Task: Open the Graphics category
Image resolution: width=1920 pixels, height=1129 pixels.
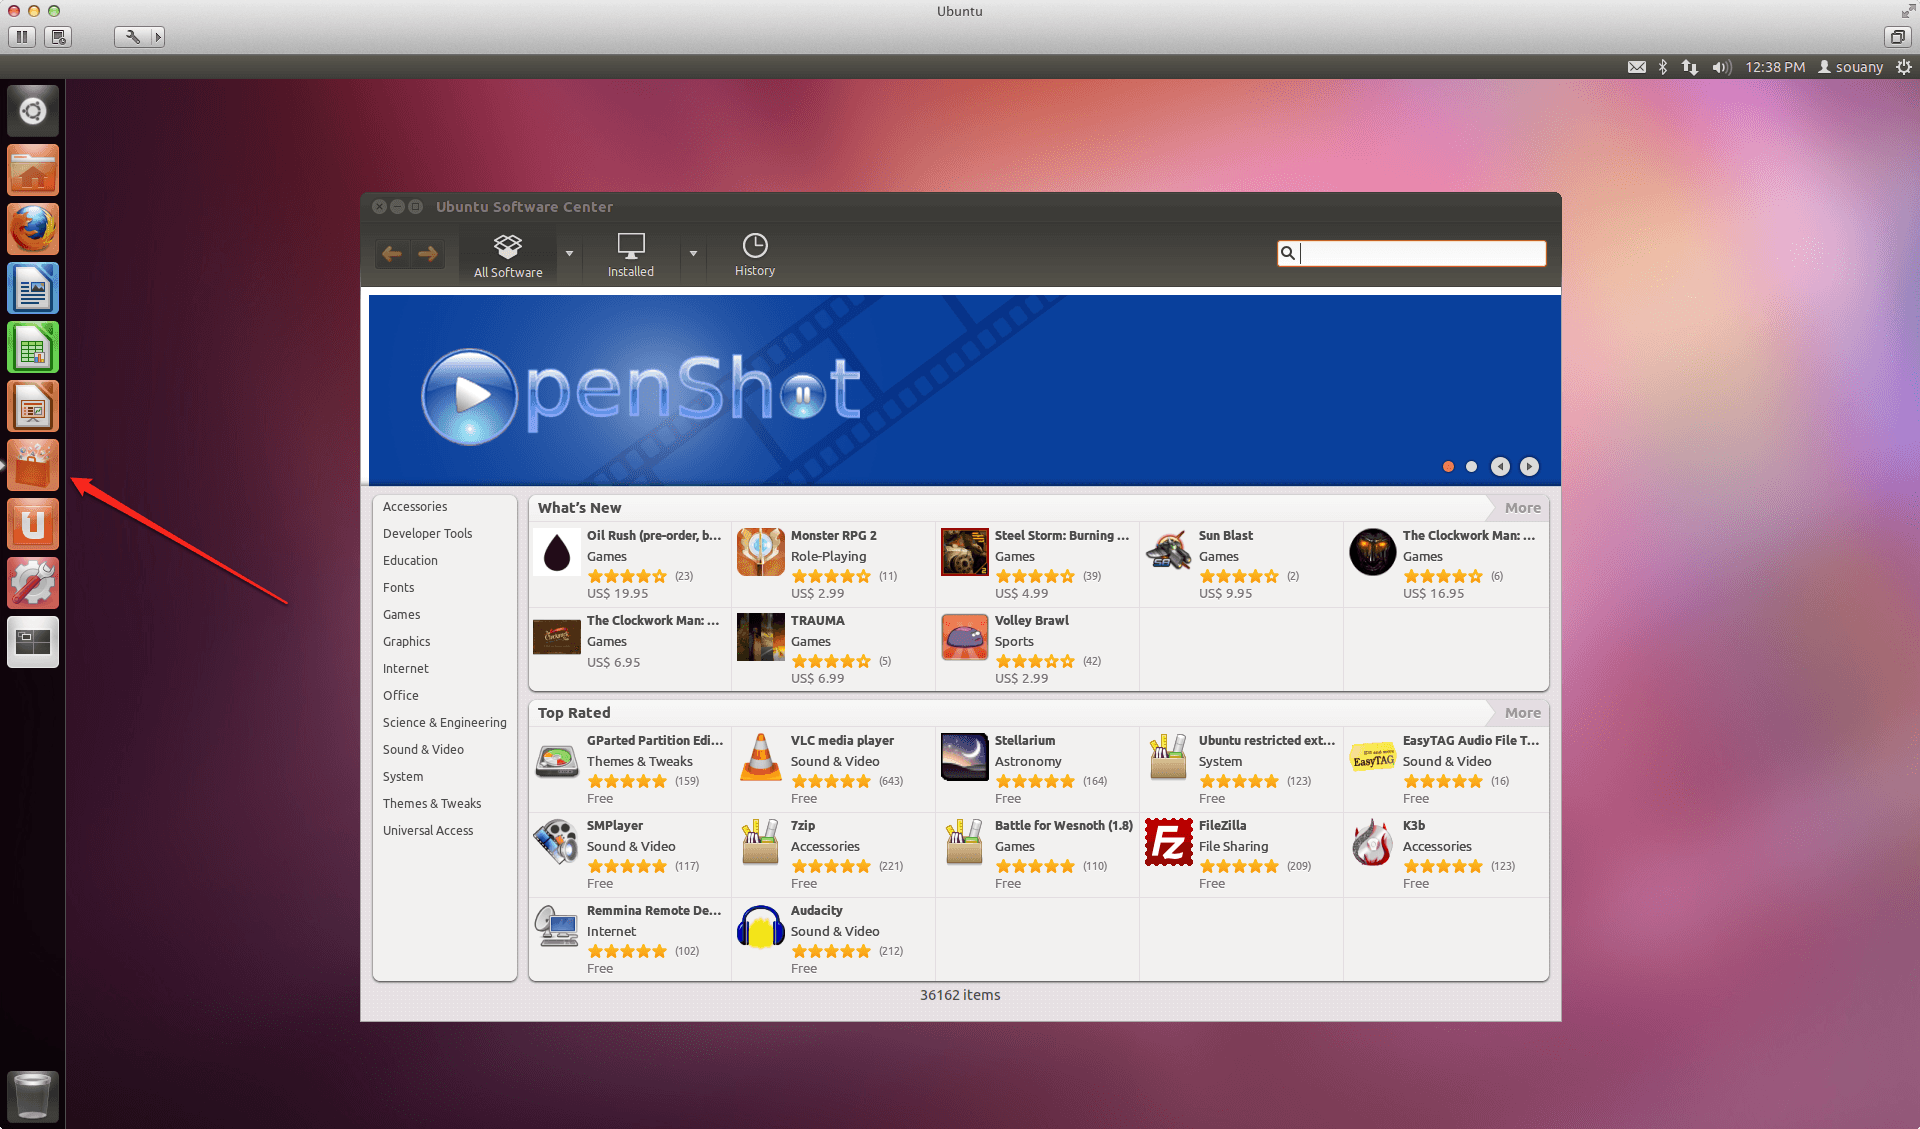Action: [406, 642]
